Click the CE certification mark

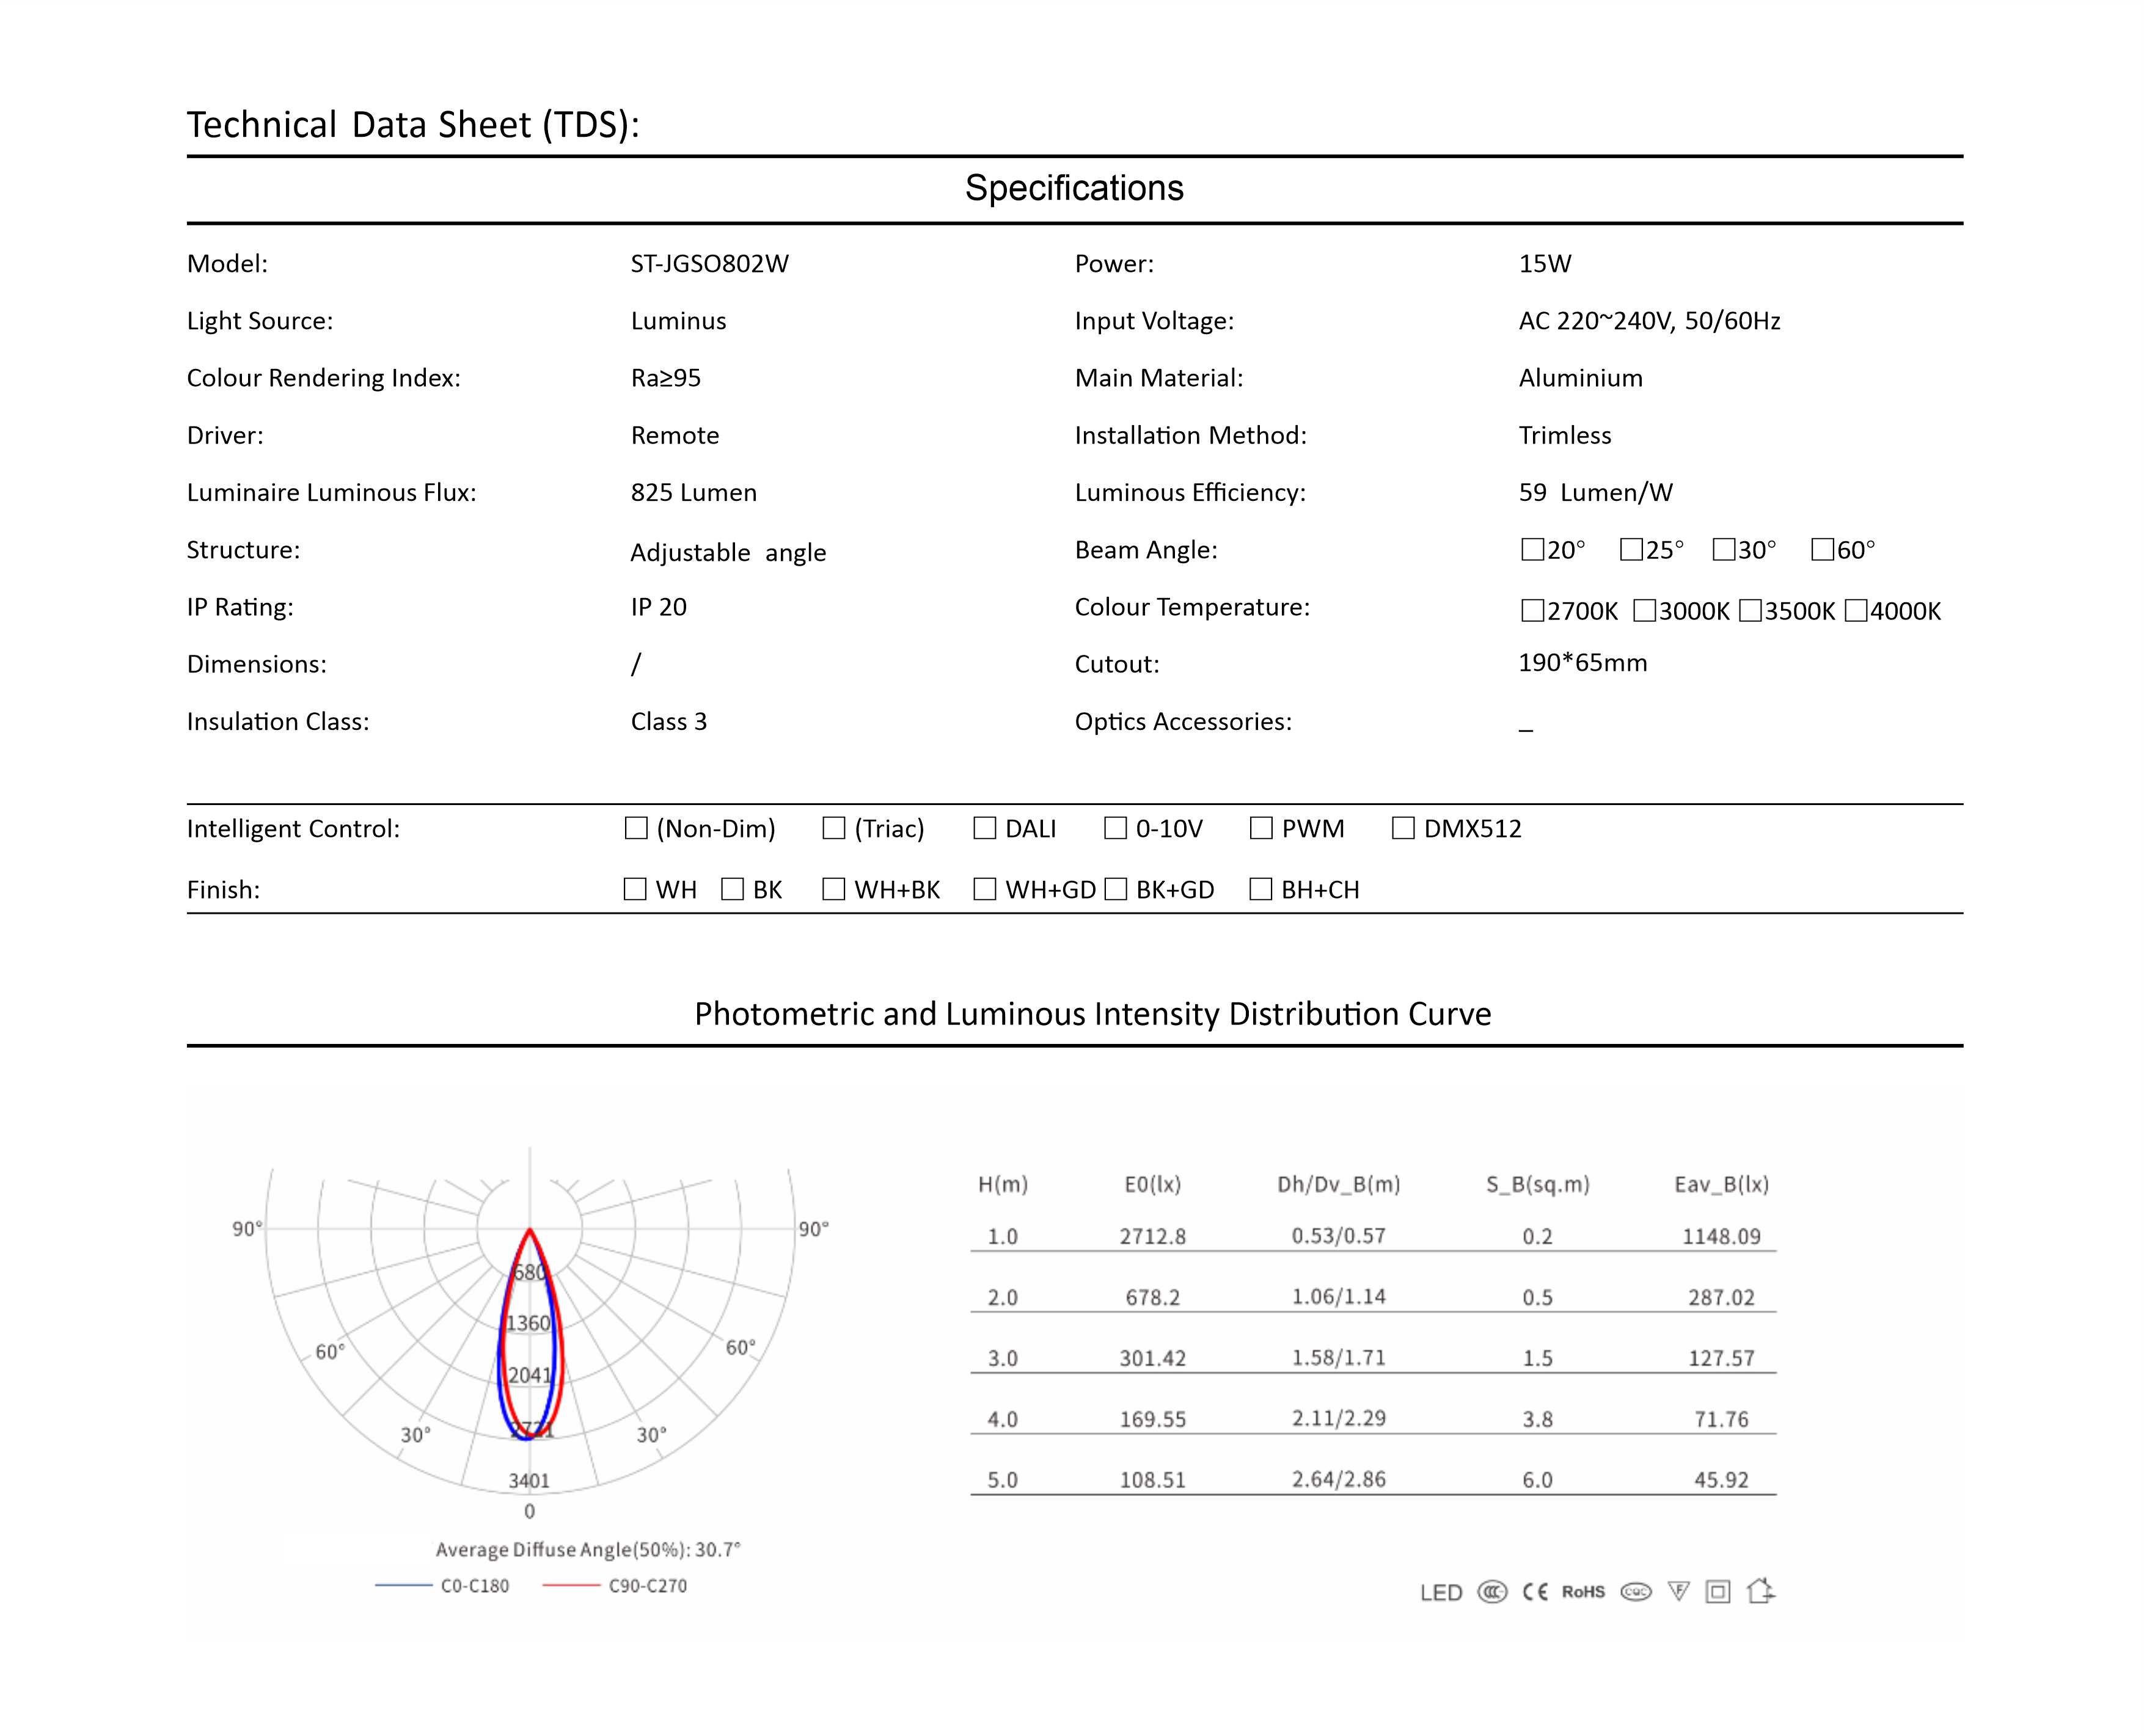tap(1535, 1591)
